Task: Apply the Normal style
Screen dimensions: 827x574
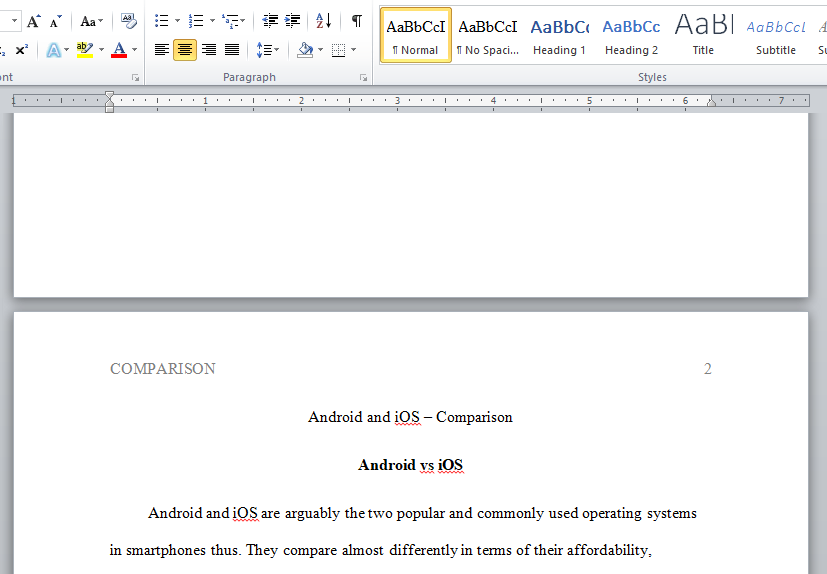Action: point(416,35)
